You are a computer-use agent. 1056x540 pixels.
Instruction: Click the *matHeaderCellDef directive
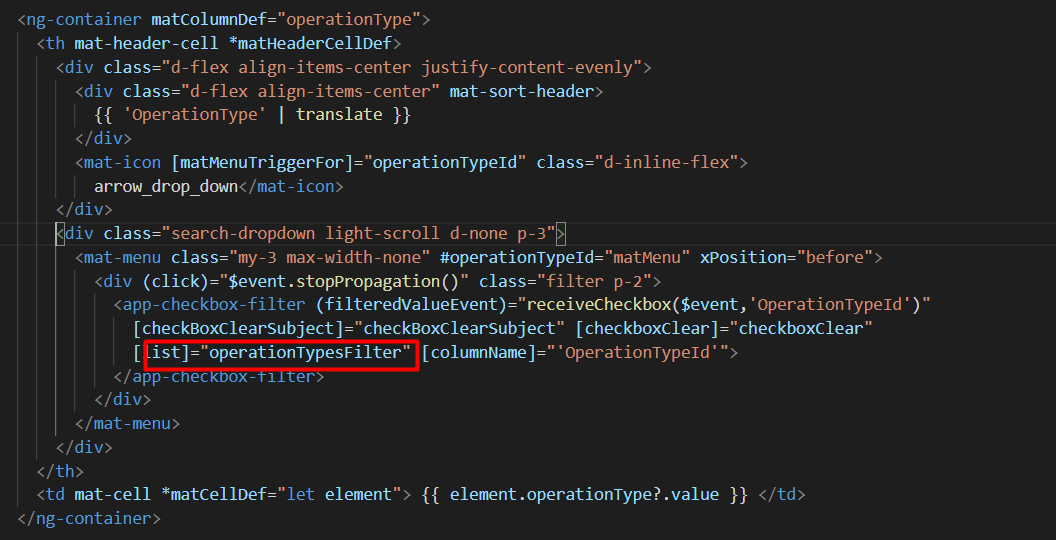(310, 44)
